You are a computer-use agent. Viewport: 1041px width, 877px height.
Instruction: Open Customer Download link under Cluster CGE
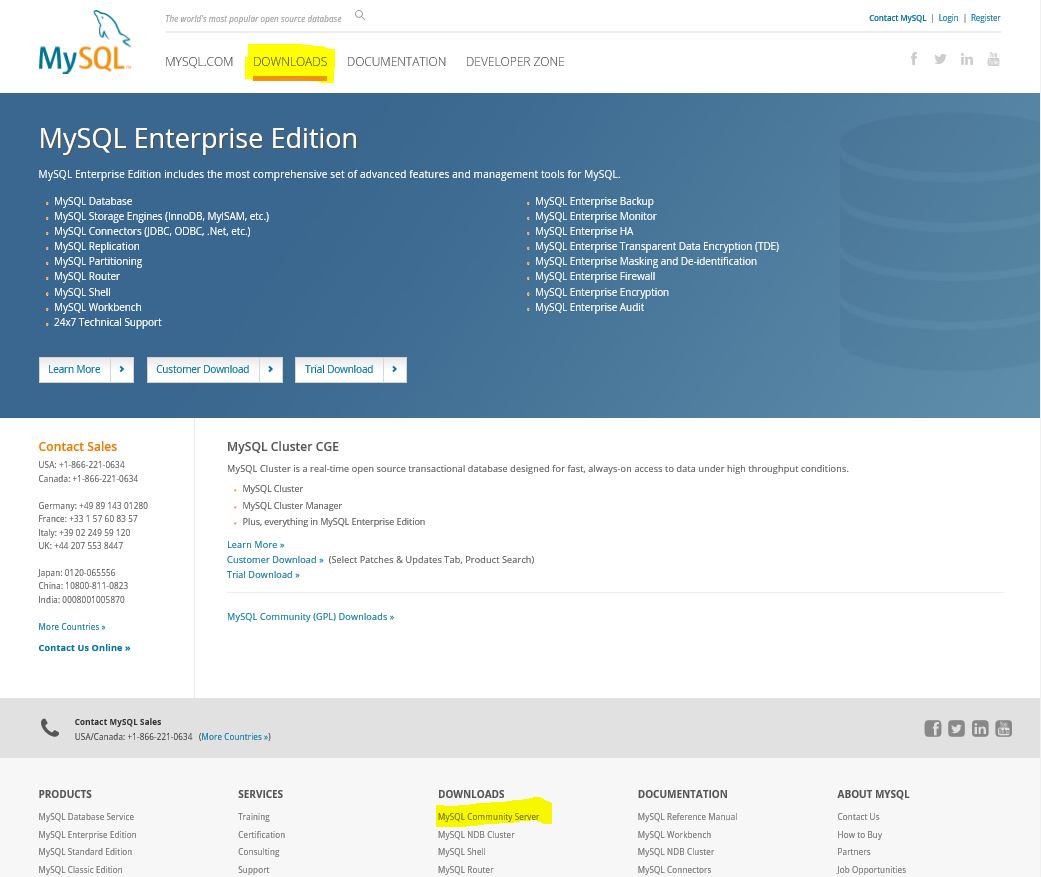(x=275, y=560)
